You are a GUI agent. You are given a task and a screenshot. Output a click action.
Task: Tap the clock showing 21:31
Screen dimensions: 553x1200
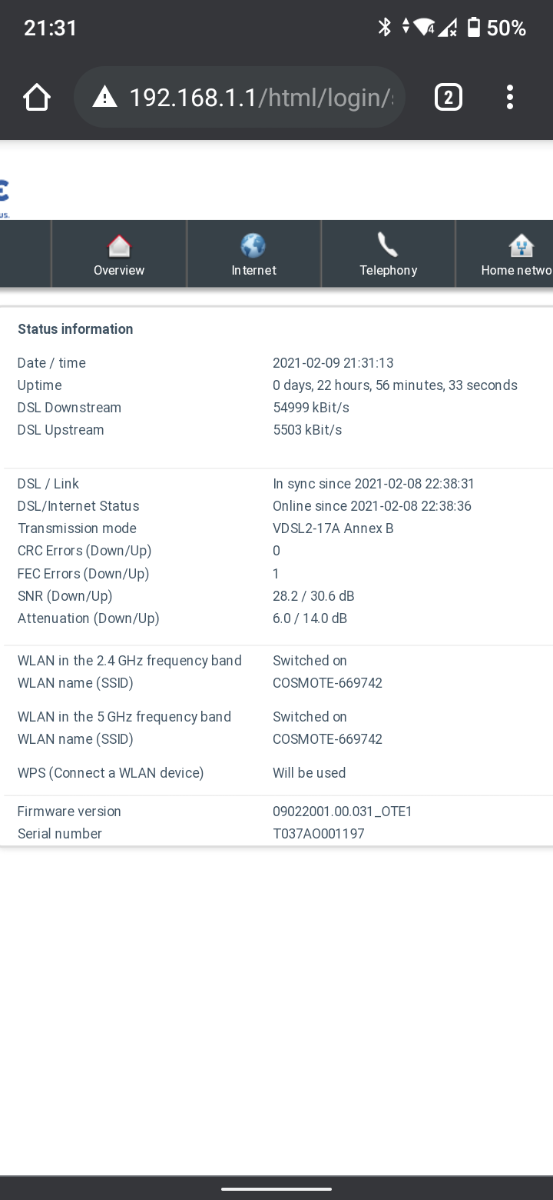(50, 28)
